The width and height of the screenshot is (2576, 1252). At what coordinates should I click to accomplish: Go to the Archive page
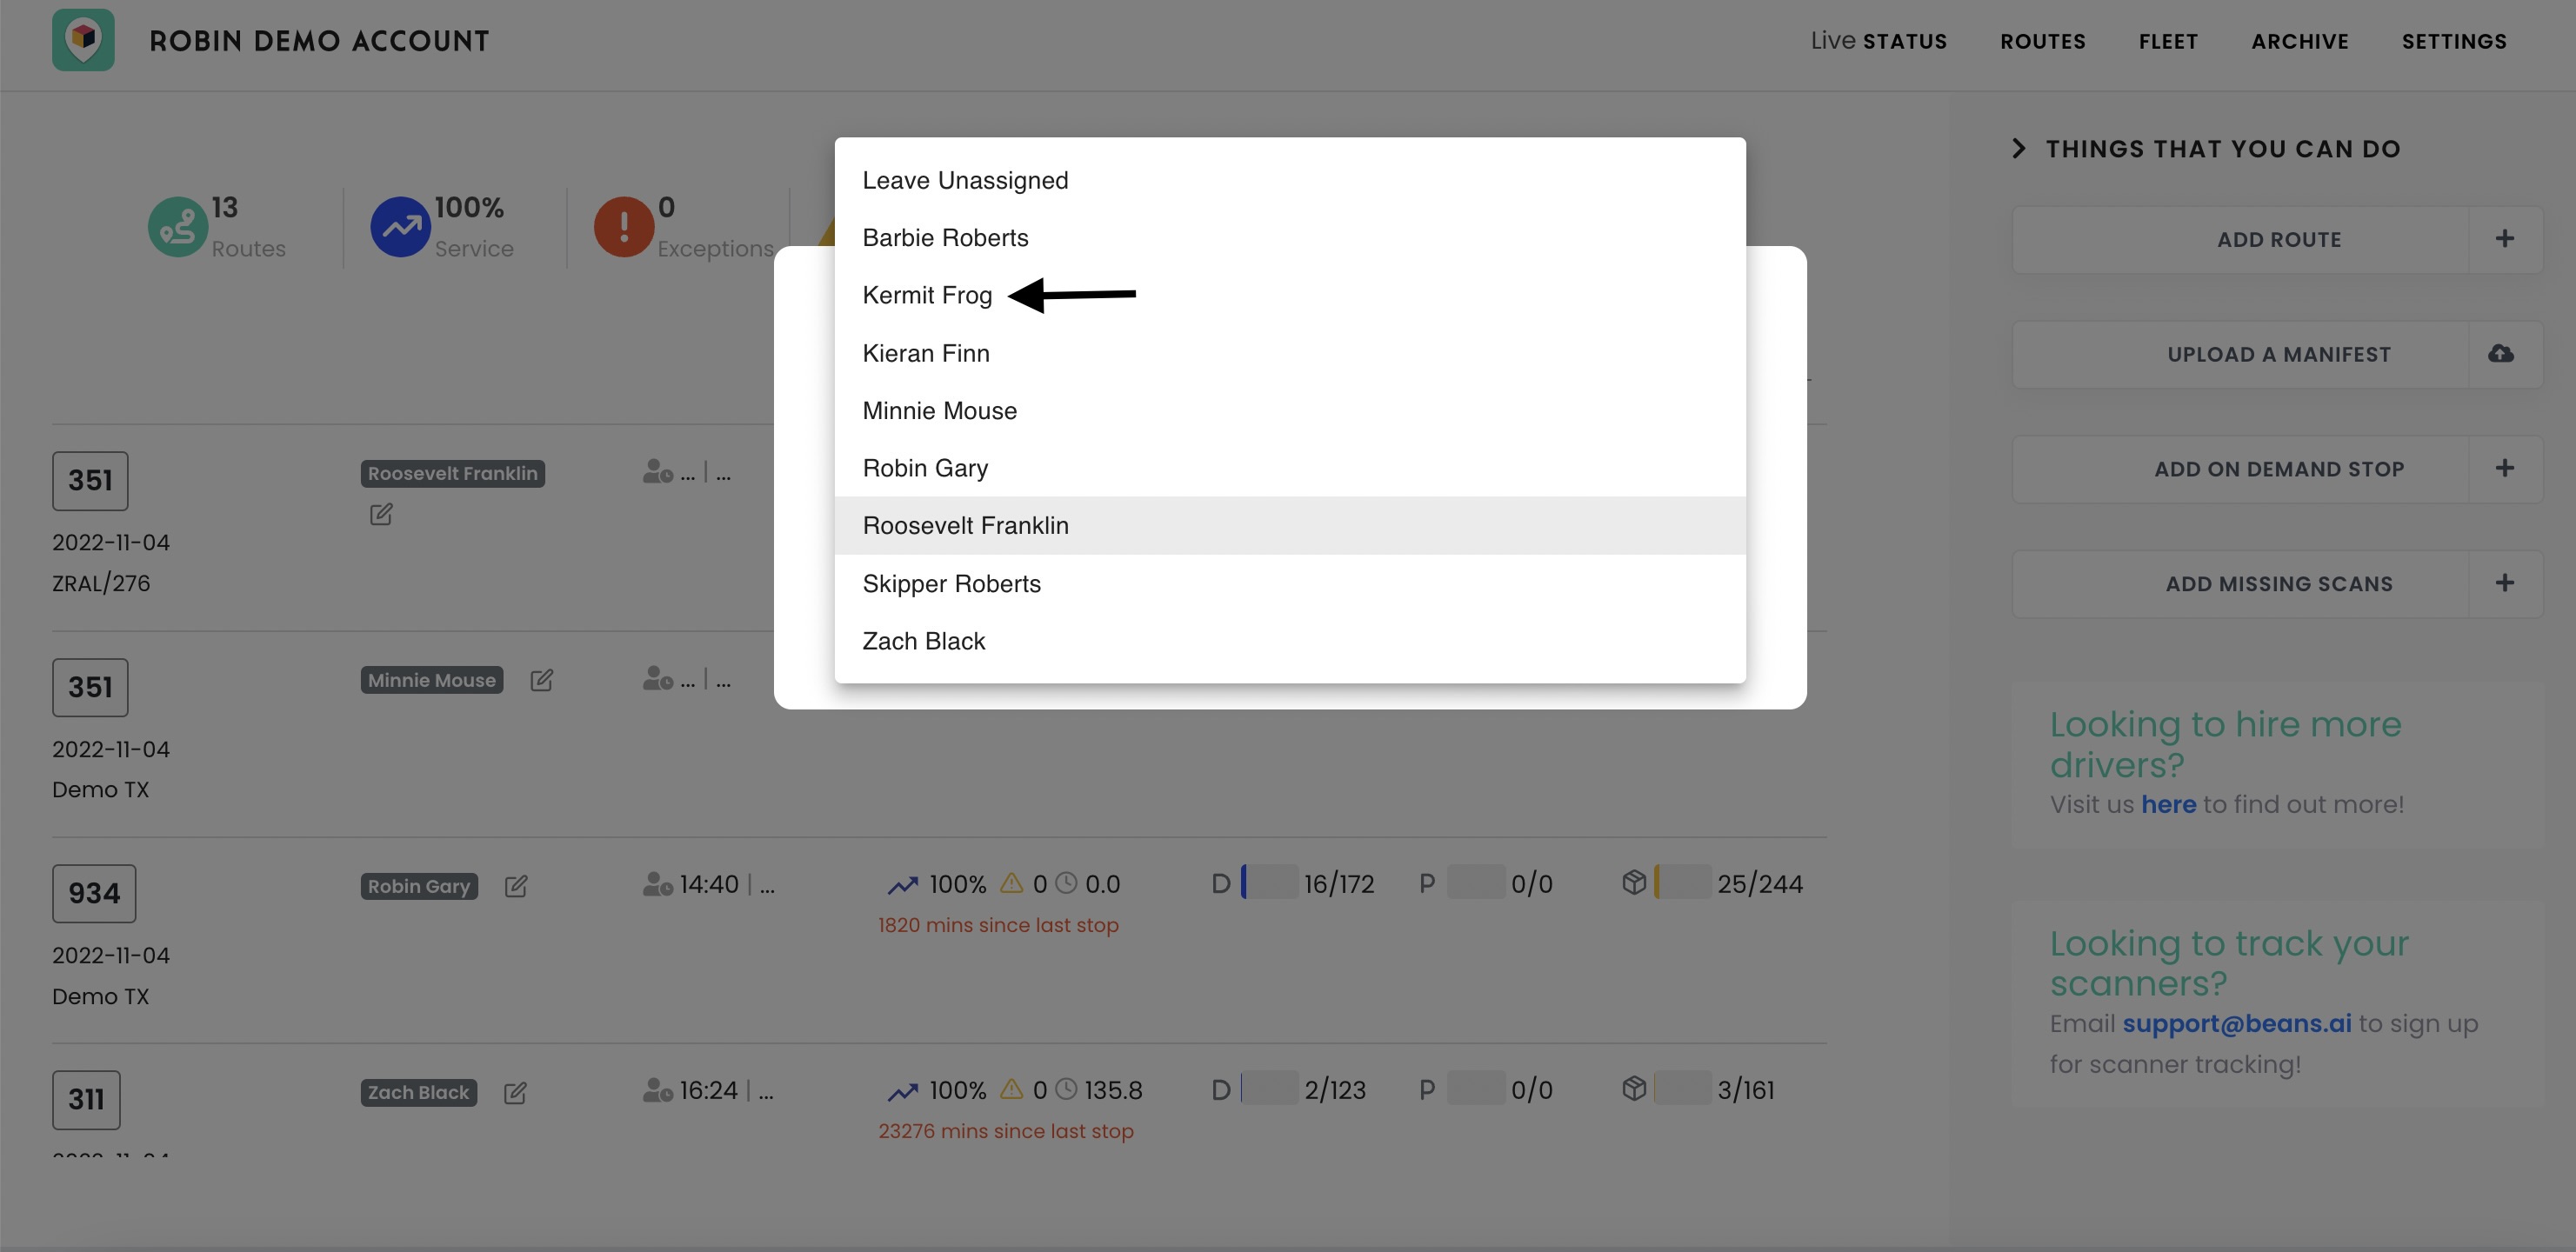coord(2299,42)
